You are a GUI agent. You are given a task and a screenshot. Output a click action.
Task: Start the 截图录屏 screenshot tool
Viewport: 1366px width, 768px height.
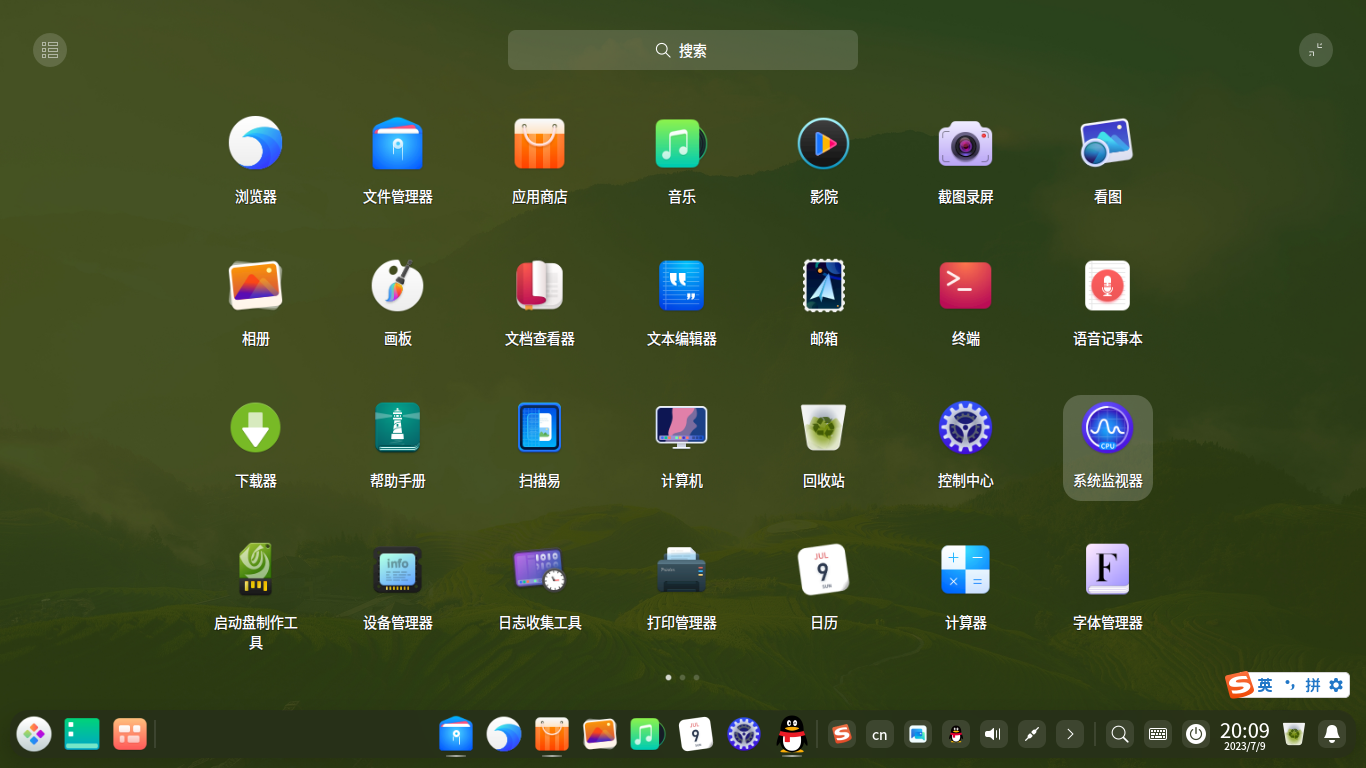click(x=965, y=144)
